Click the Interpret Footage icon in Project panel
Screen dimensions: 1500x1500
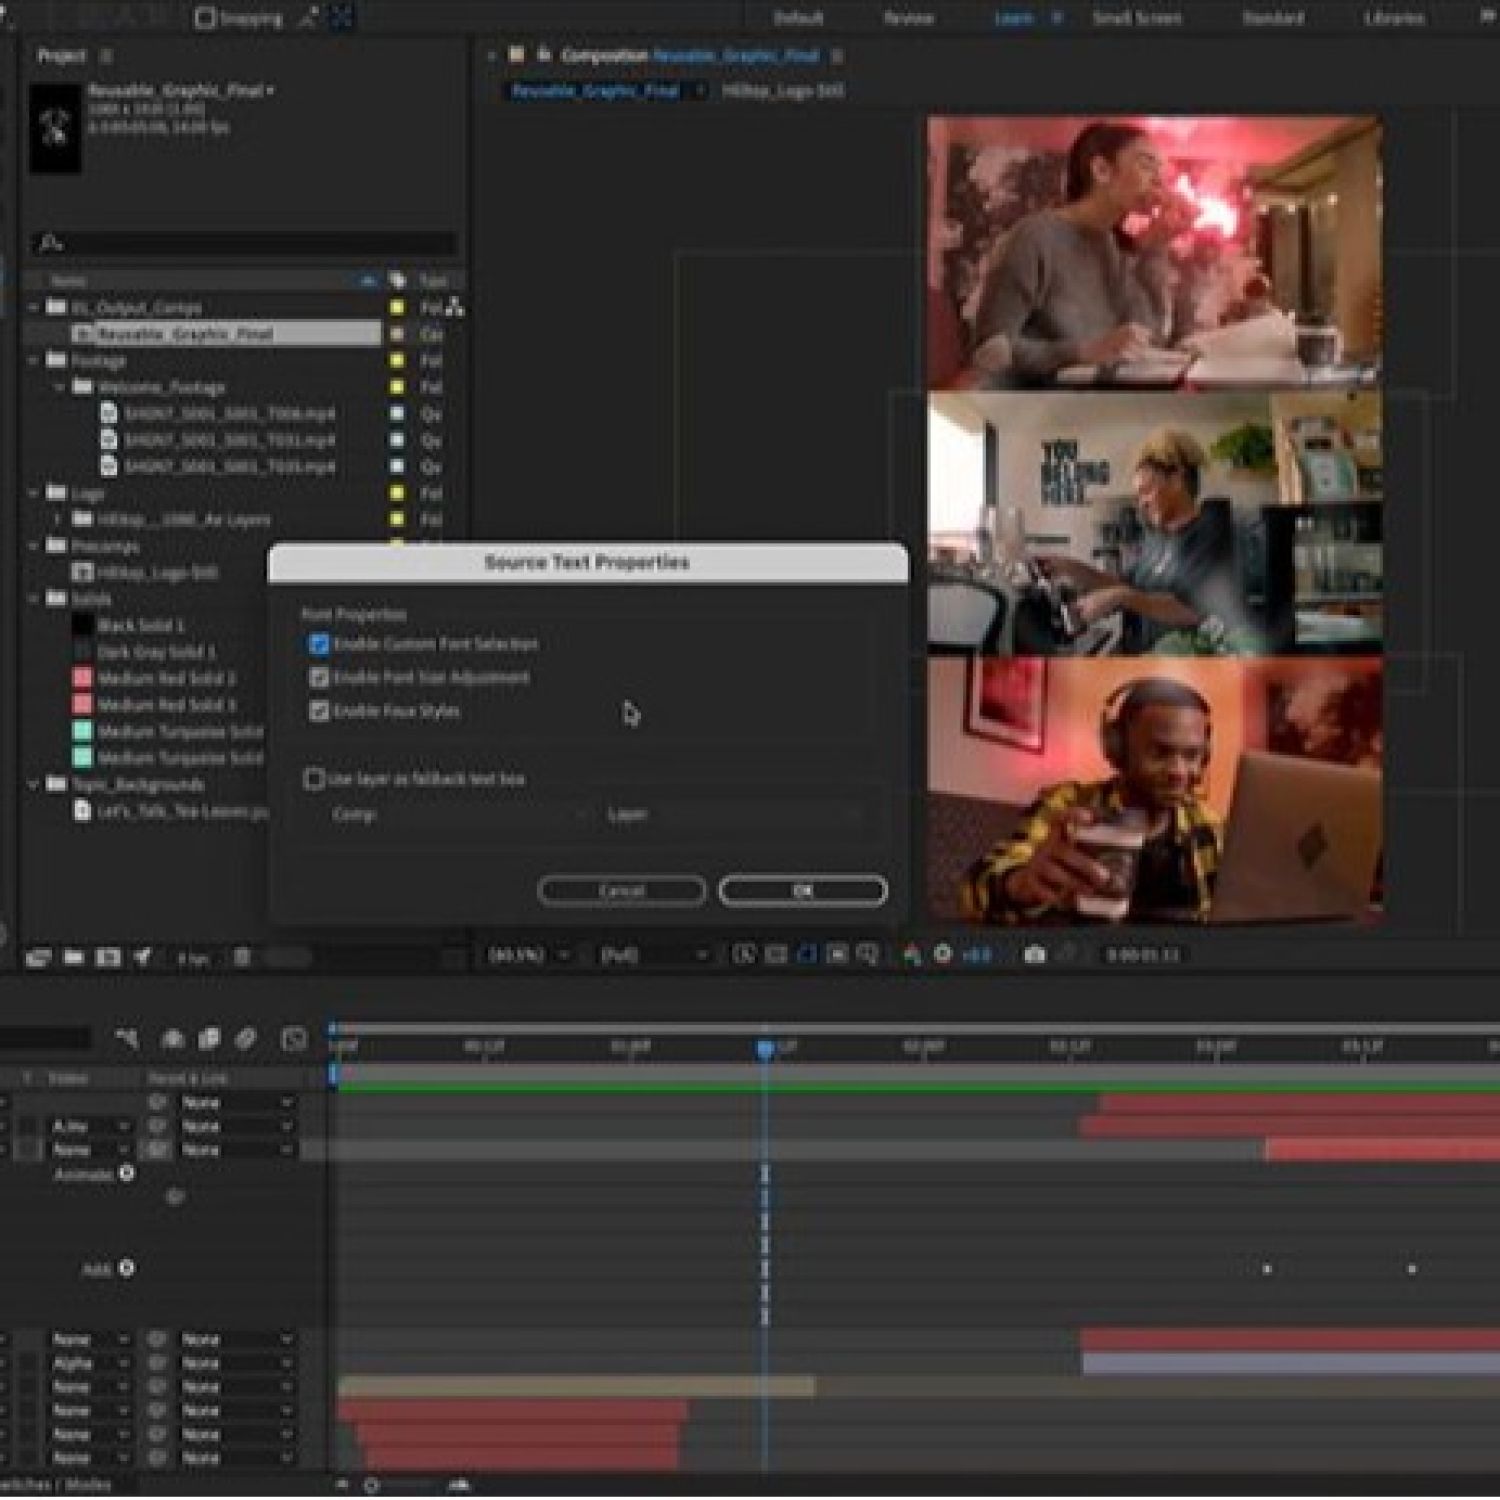pos(38,957)
